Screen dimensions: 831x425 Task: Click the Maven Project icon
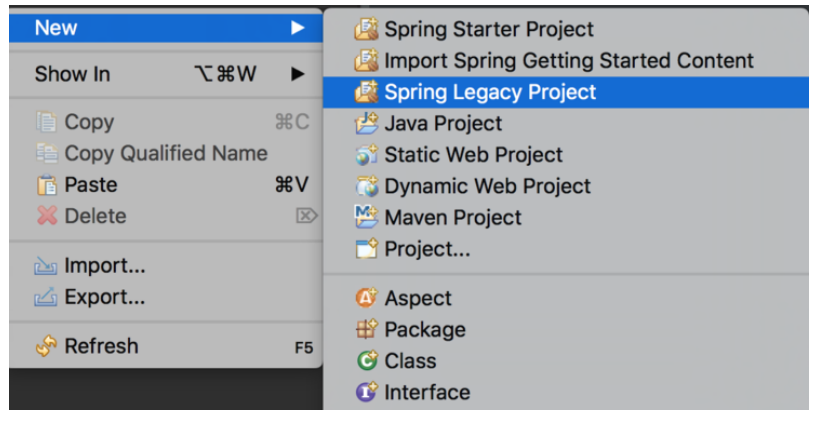pyautogui.click(x=367, y=218)
